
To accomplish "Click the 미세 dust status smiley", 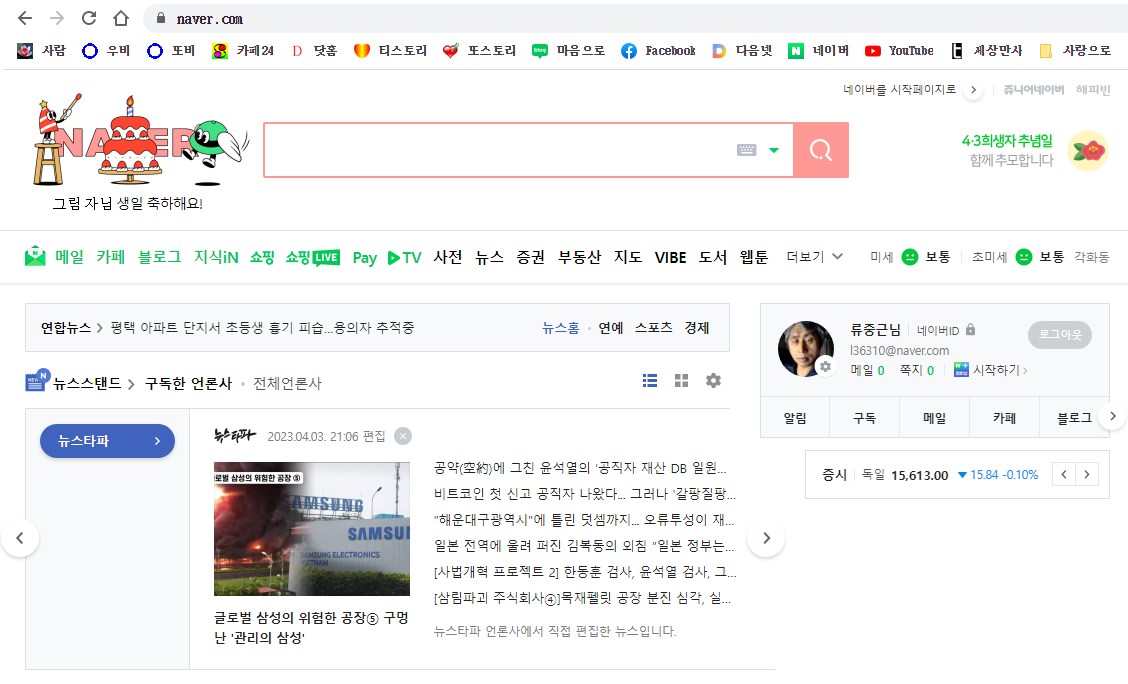I will click(x=910, y=257).
